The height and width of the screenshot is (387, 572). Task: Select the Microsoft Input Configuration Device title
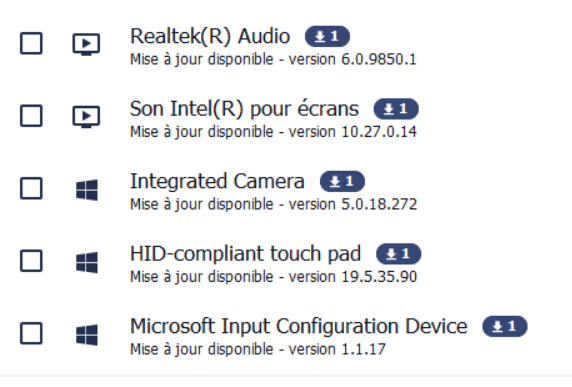pyautogui.click(x=299, y=326)
